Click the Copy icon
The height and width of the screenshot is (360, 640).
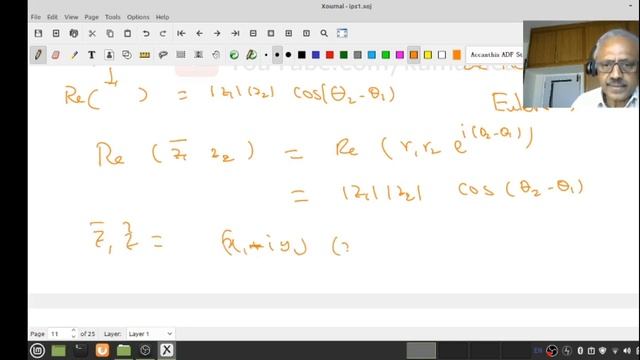[110, 33]
